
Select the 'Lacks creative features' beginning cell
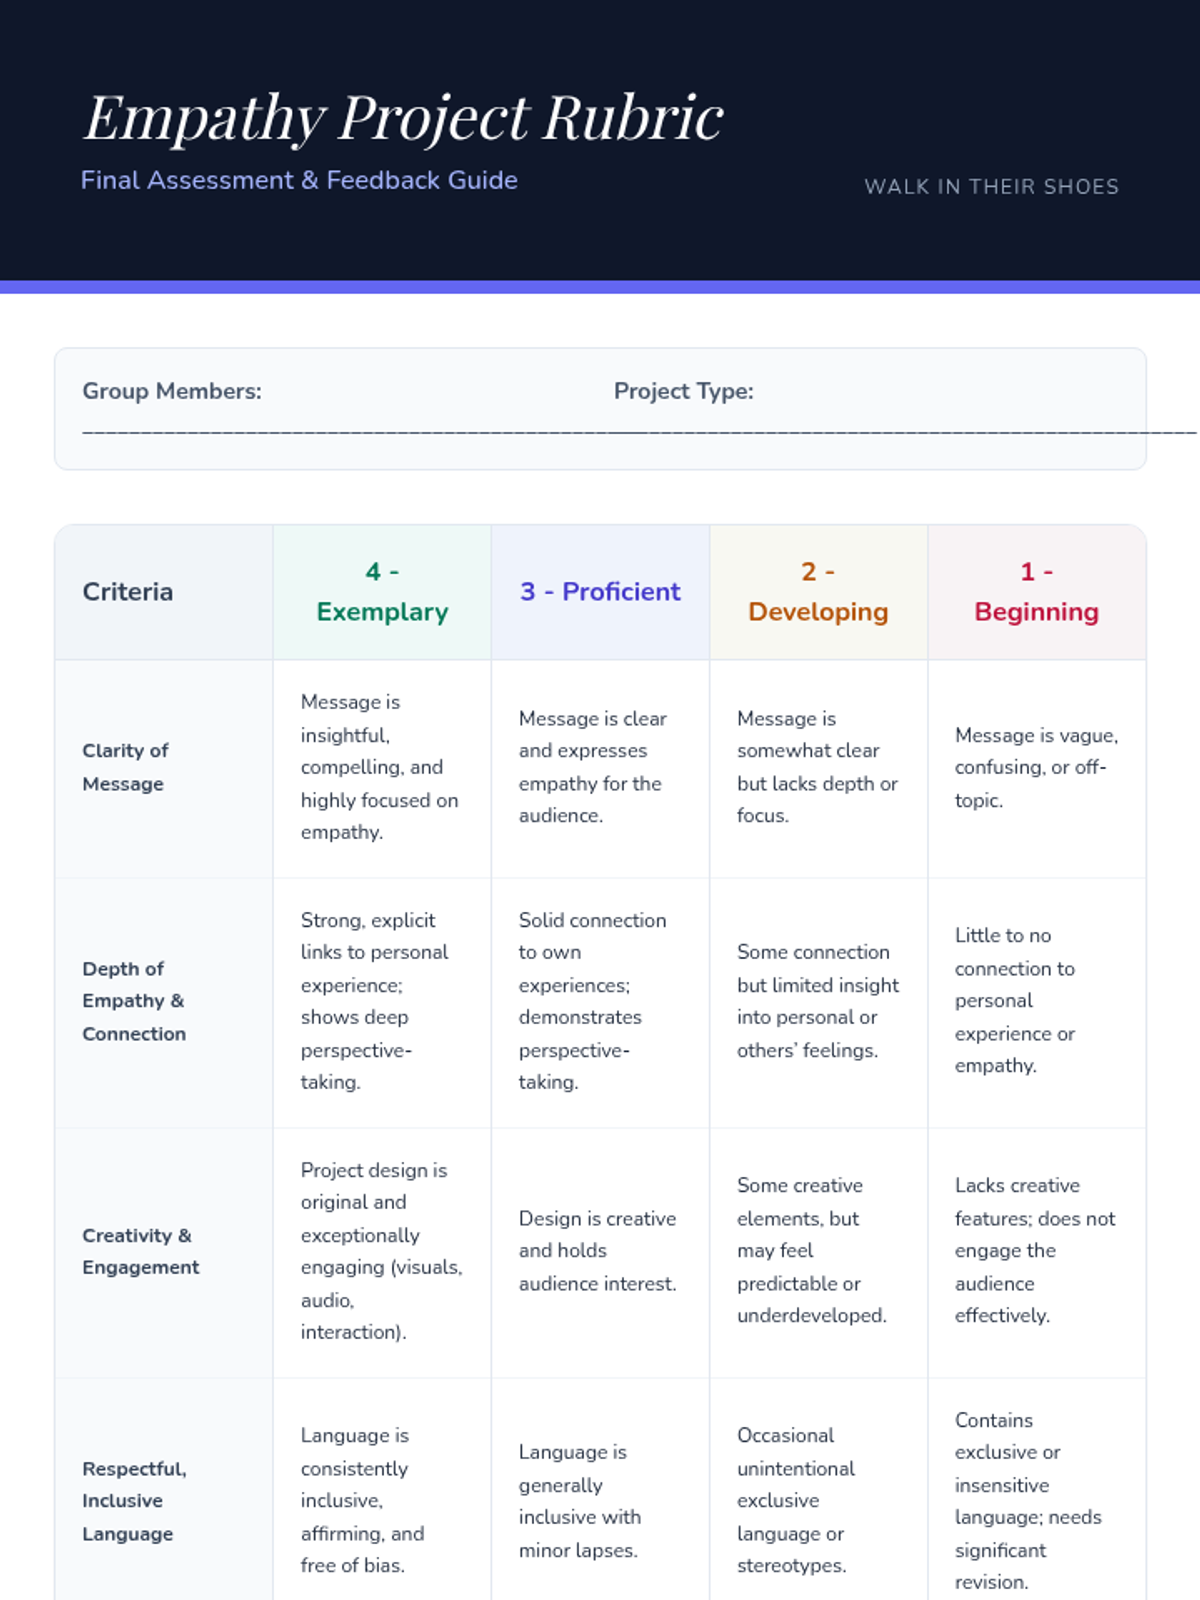pyautogui.click(x=1034, y=1251)
